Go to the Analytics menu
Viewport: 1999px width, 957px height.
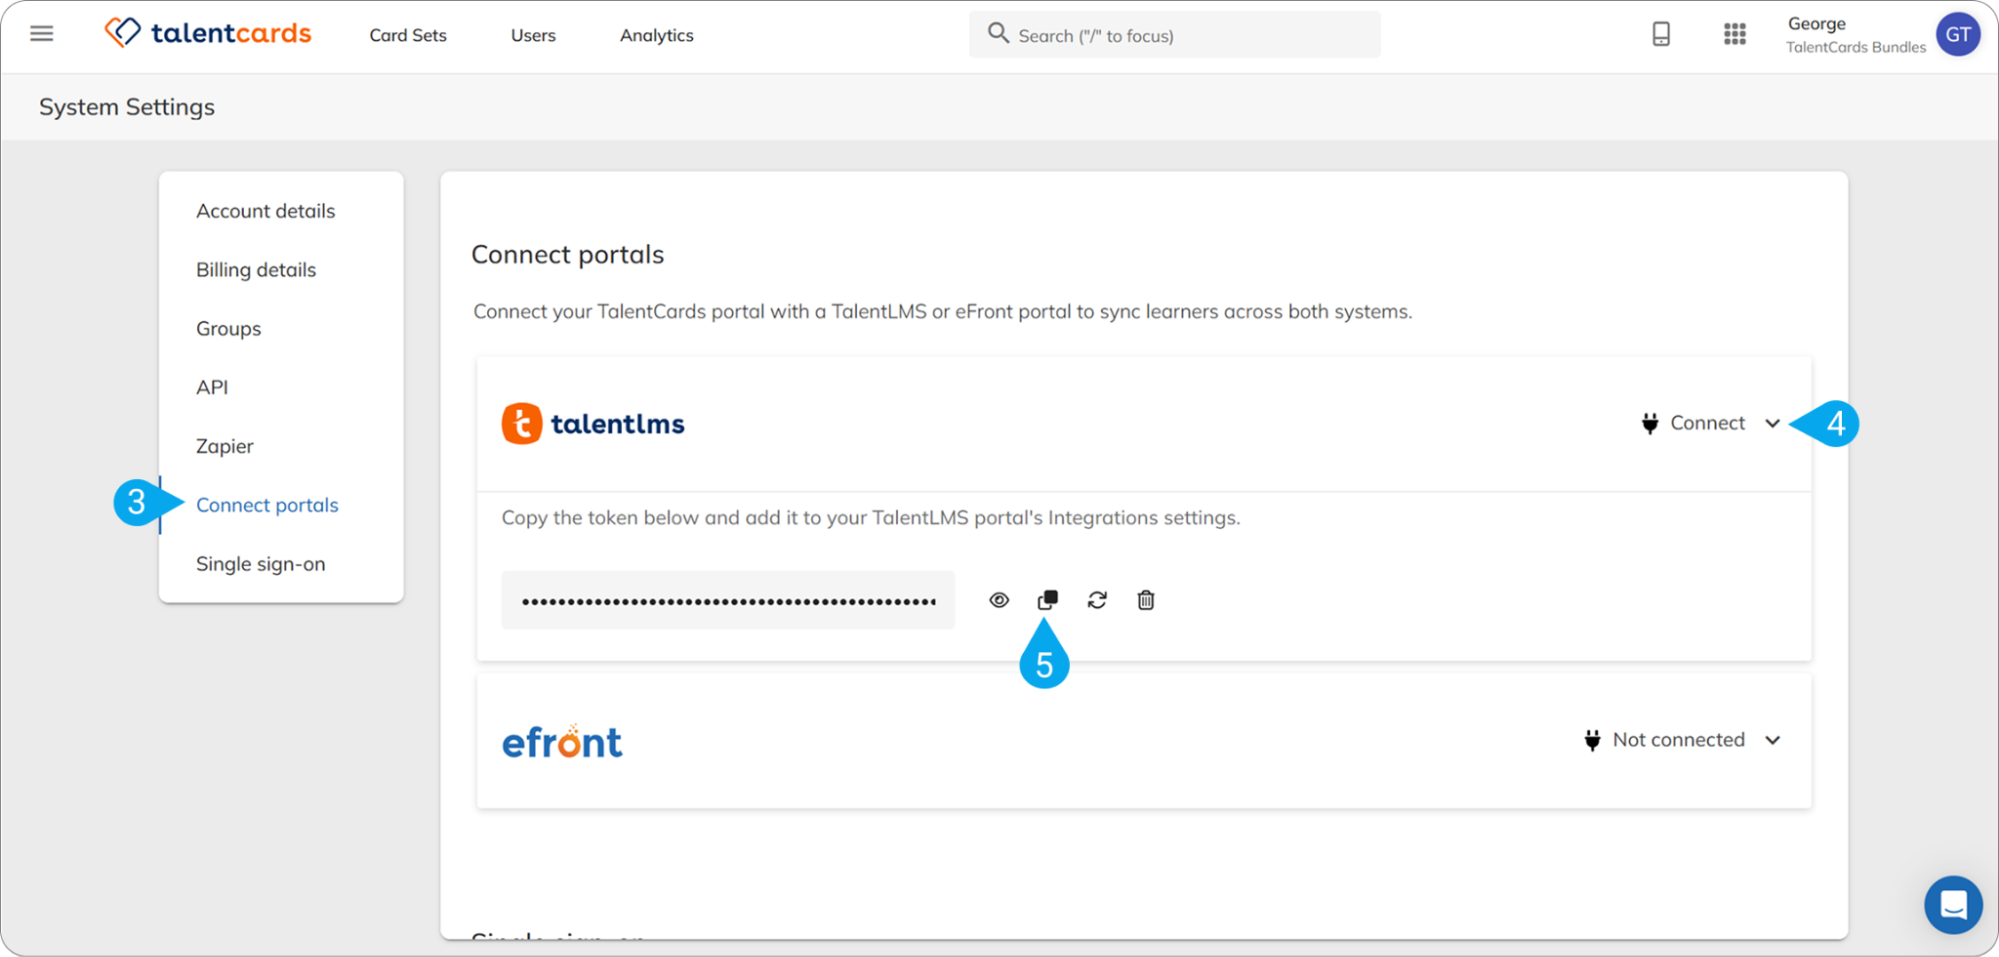[657, 35]
